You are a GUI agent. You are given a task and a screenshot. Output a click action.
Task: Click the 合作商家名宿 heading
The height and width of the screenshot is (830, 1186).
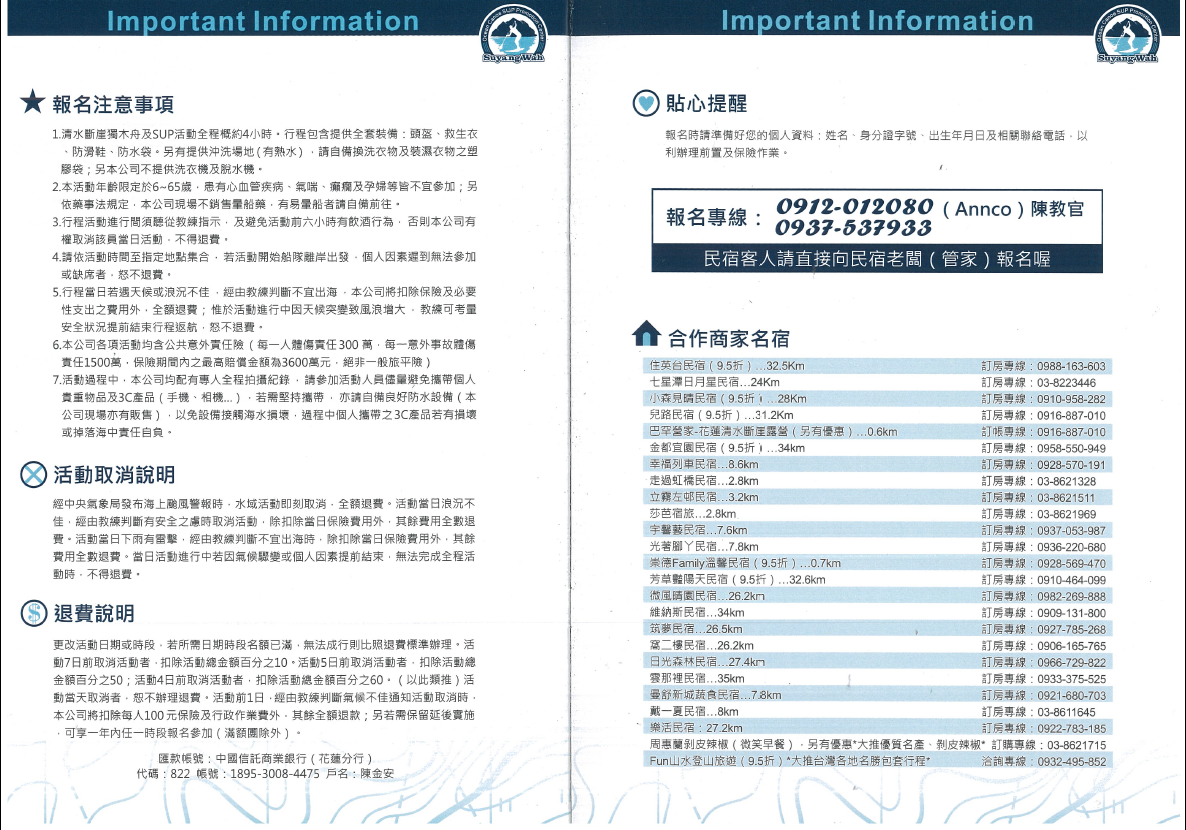tap(728, 338)
